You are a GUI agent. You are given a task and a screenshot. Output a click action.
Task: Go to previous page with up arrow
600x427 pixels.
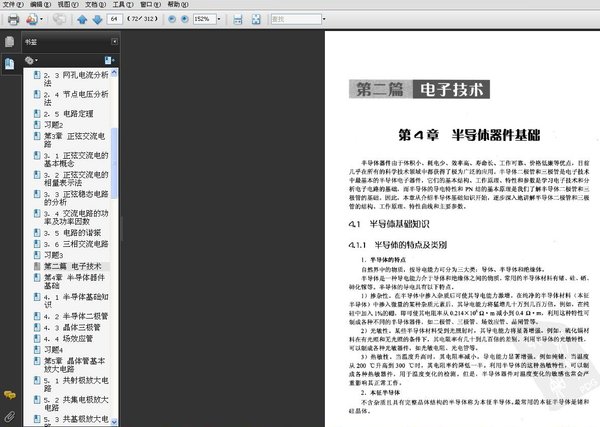[x=82, y=19]
